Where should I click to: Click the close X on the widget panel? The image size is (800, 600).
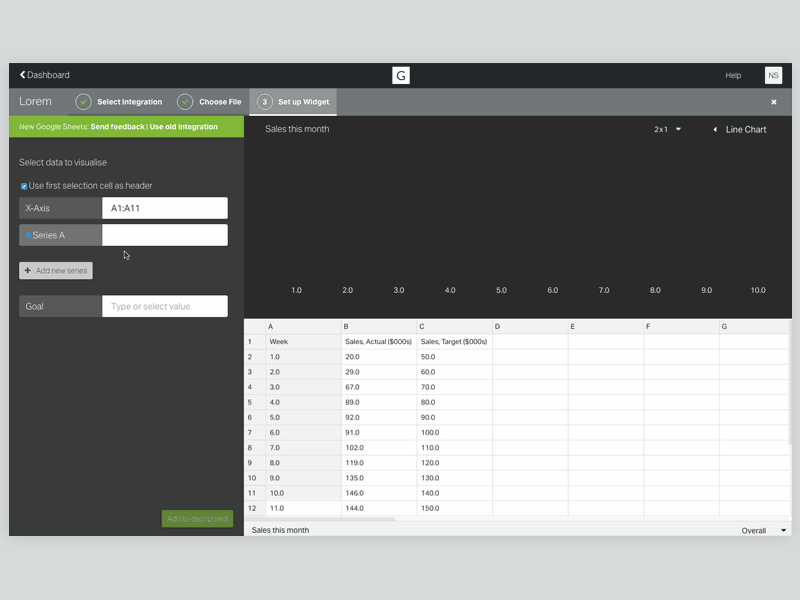pos(773,101)
